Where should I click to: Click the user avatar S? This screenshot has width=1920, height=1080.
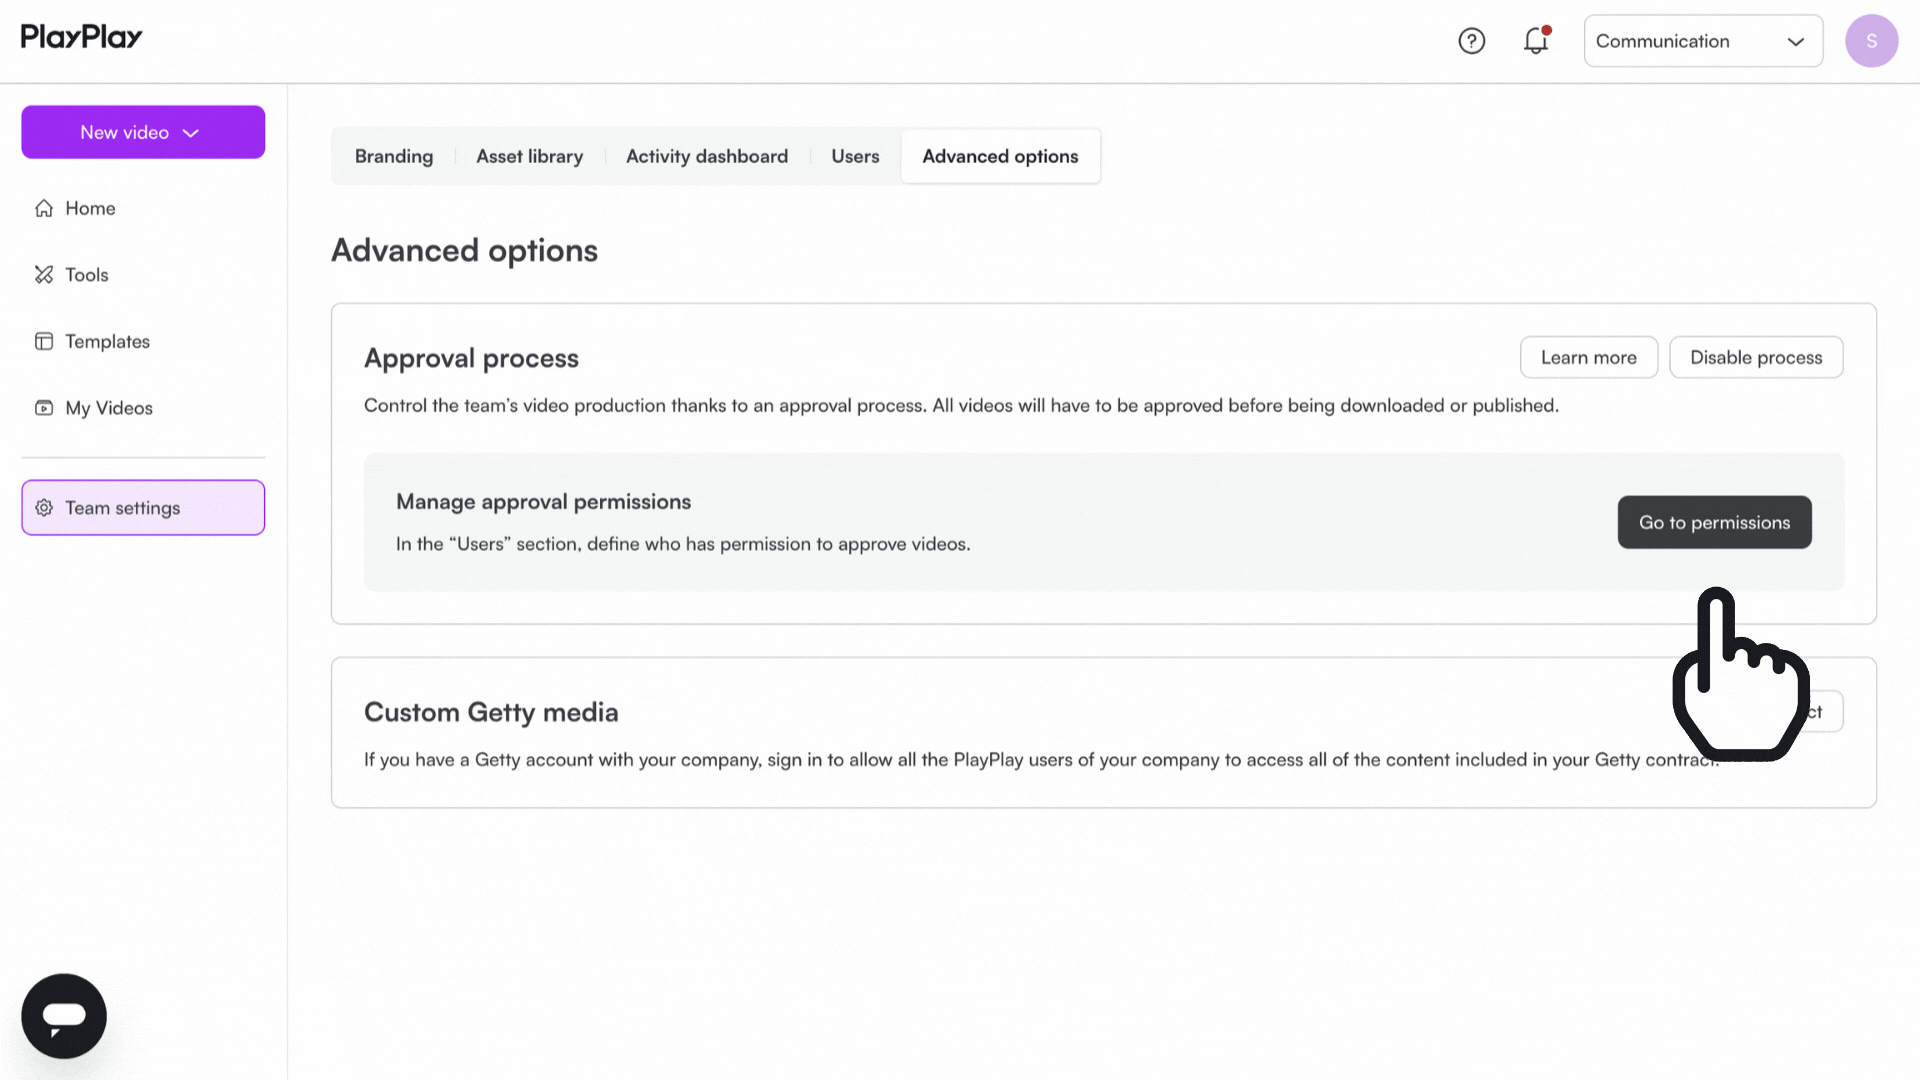[x=1871, y=41]
